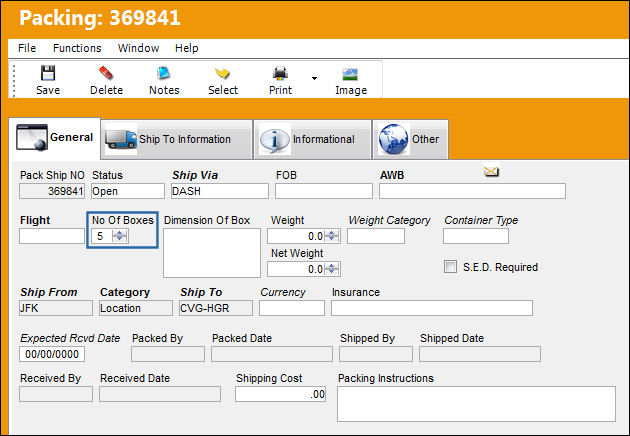Viewport: 630px width, 436px height.
Task: Click the Shipped By field
Action: click(x=376, y=354)
